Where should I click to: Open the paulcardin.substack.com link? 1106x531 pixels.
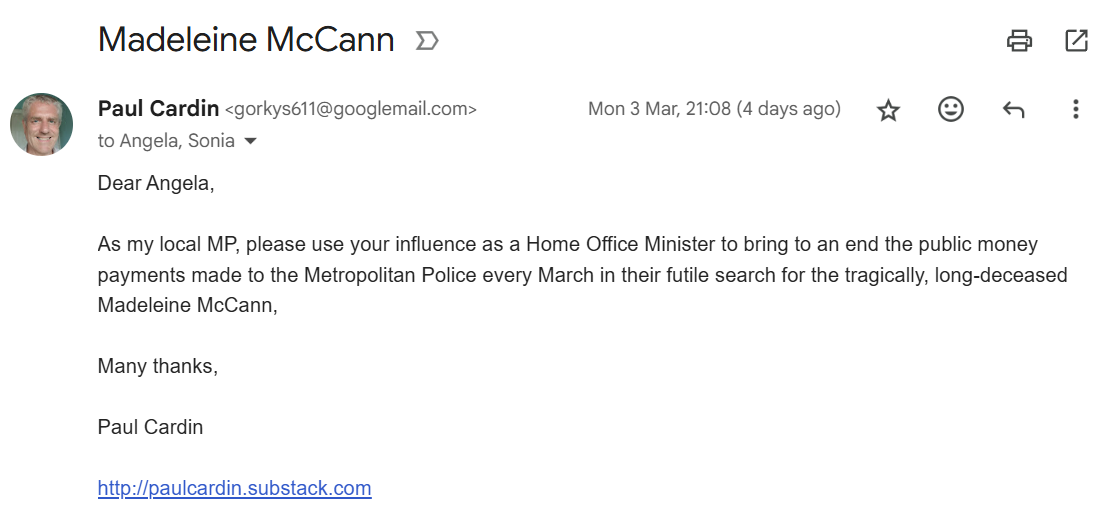pos(234,489)
